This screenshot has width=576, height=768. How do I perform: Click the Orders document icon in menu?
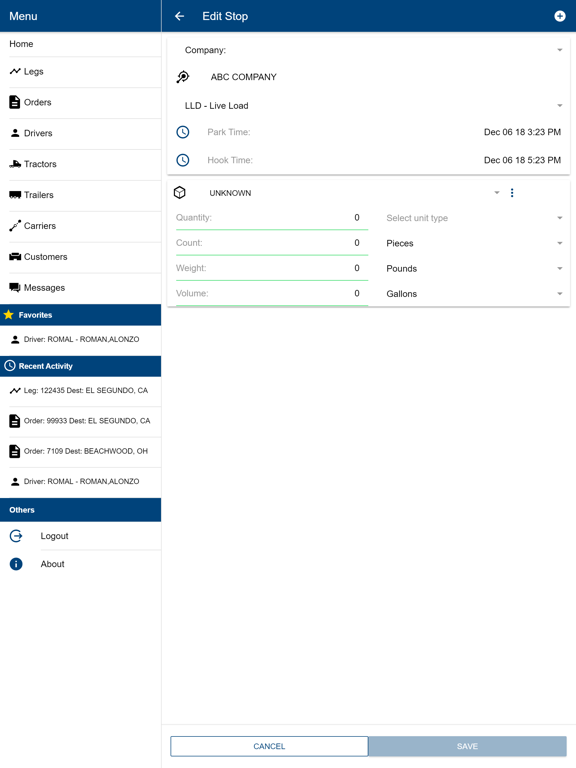(x=15, y=102)
